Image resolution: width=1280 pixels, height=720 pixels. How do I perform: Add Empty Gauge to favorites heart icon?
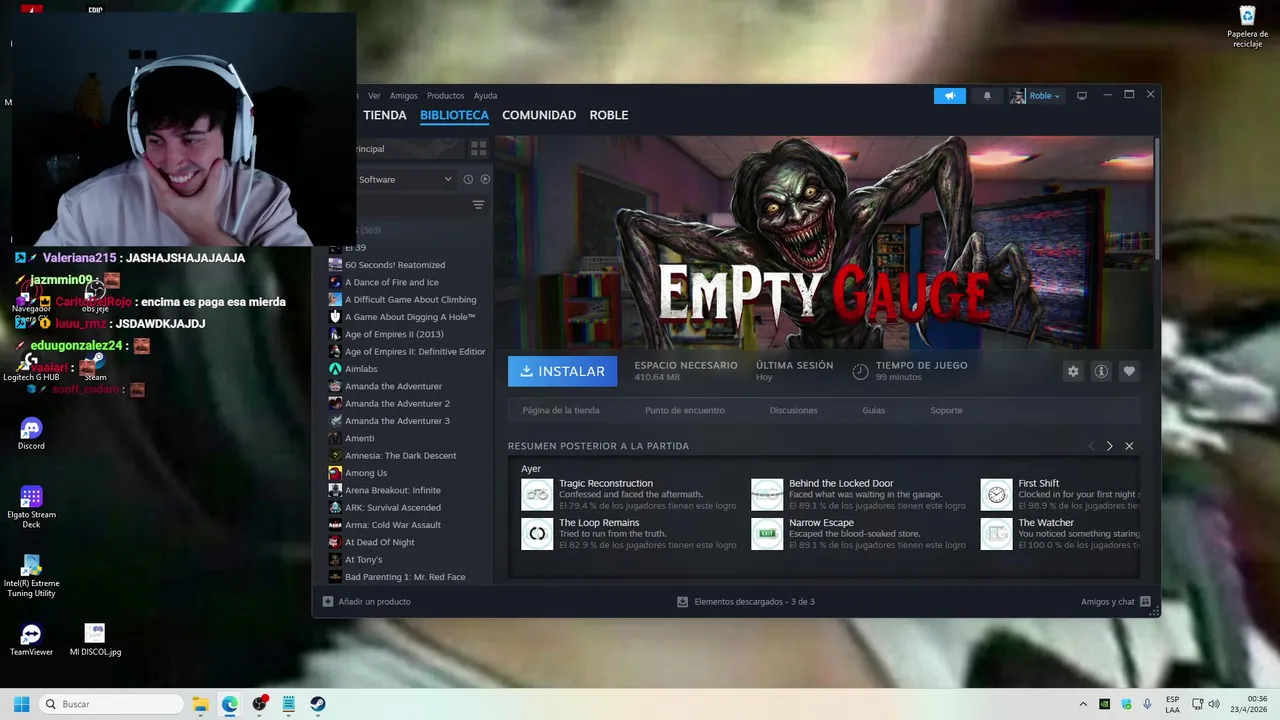(x=1129, y=371)
